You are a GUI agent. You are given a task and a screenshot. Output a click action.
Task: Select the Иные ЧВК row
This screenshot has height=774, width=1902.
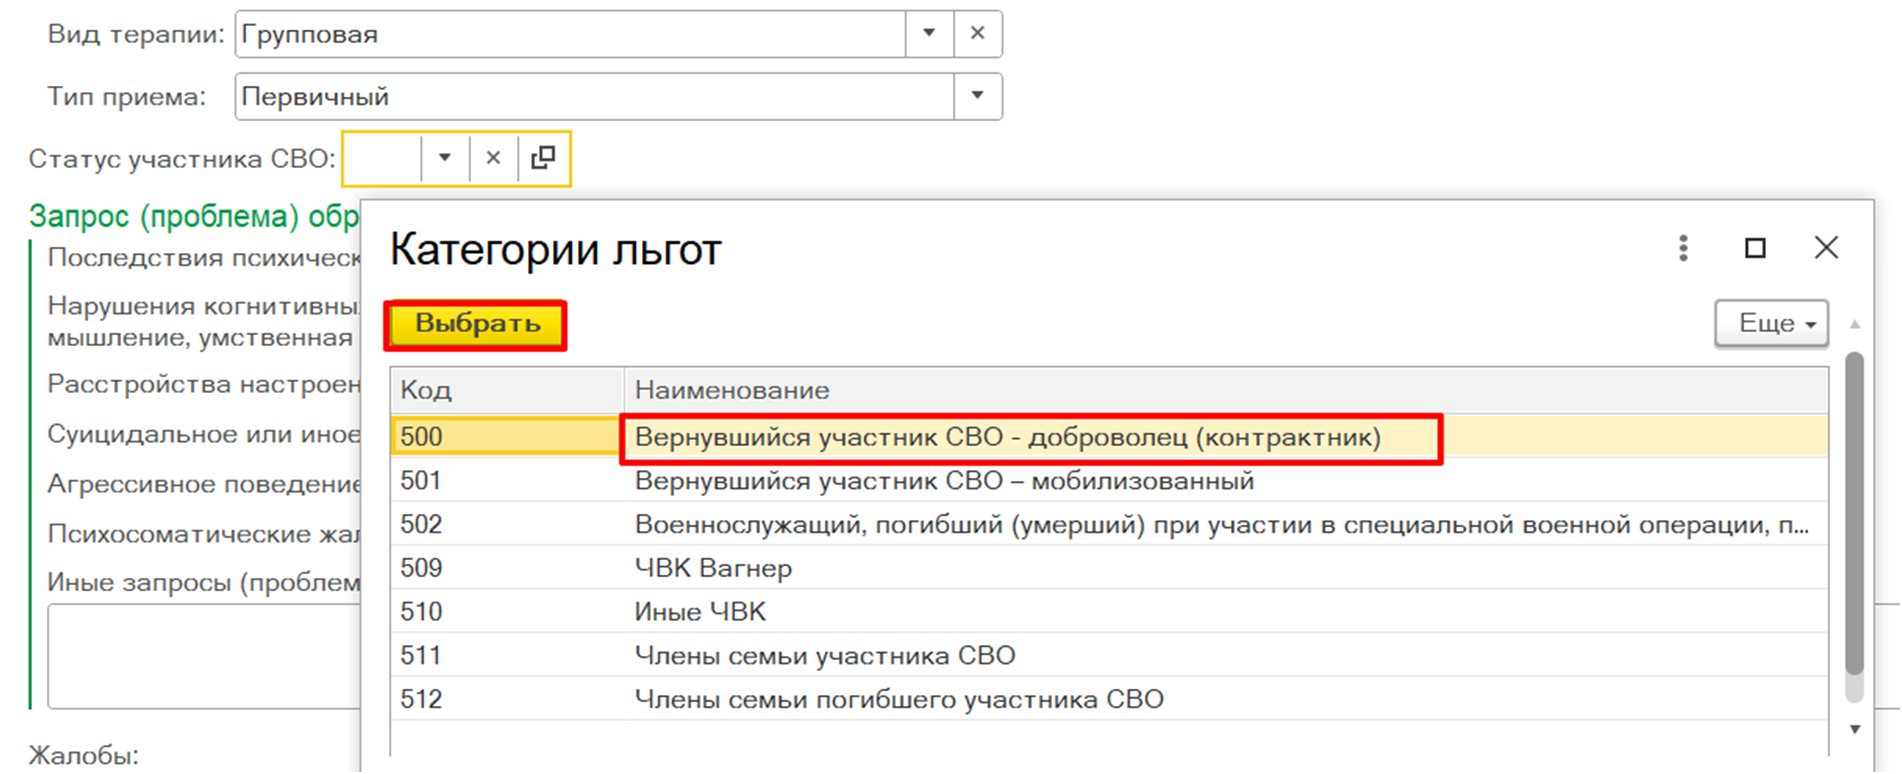(x=700, y=612)
